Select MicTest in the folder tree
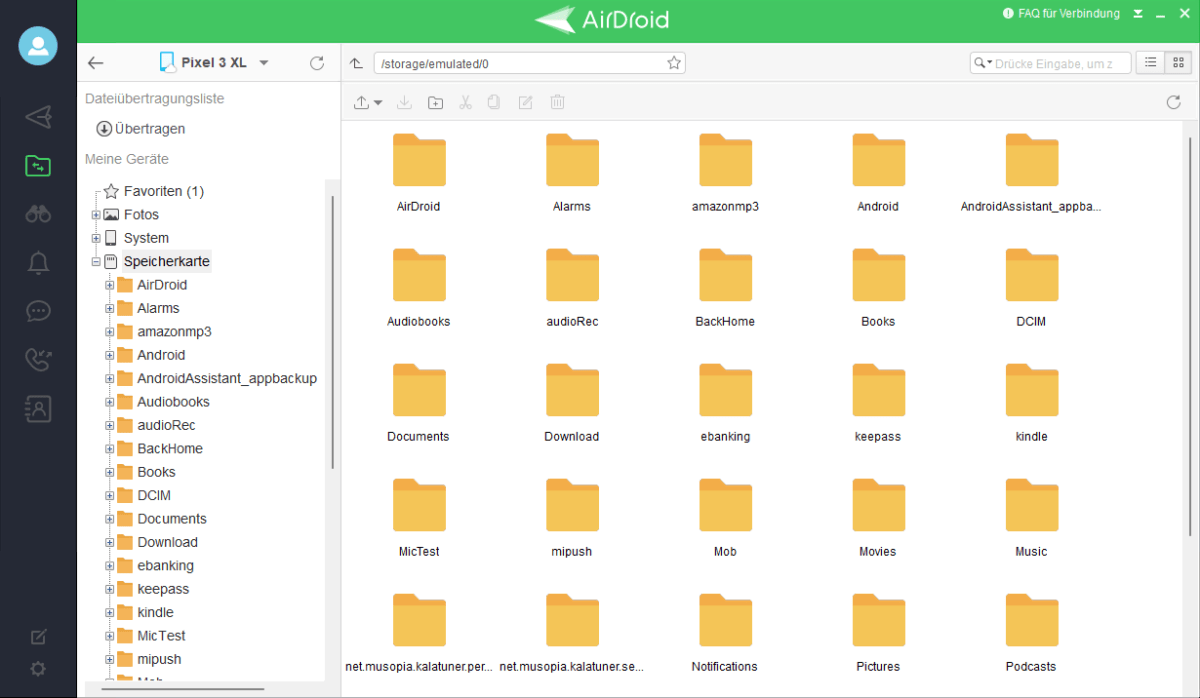Screen dimensions: 1200x698 point(161,636)
